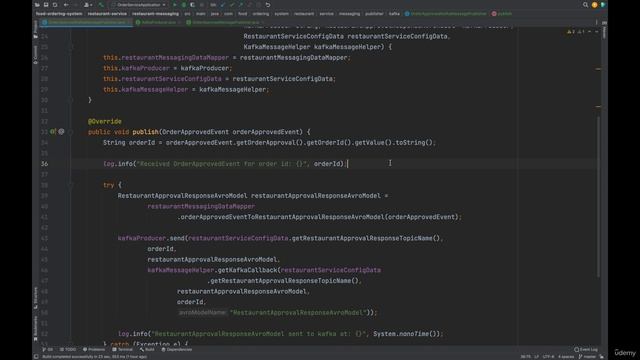Navigate back with the left arrow
Screen dimensions: 640x360
tap(66, 5)
